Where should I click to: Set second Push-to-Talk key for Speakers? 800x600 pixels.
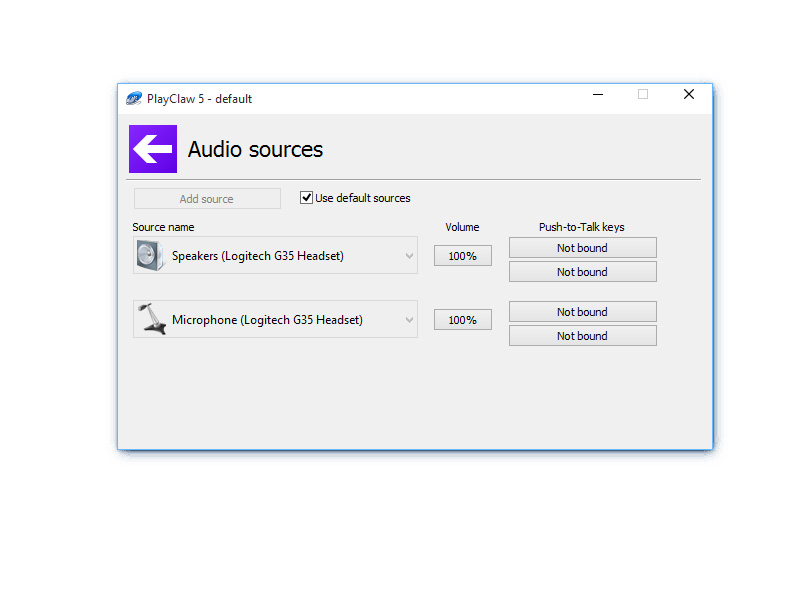click(582, 272)
